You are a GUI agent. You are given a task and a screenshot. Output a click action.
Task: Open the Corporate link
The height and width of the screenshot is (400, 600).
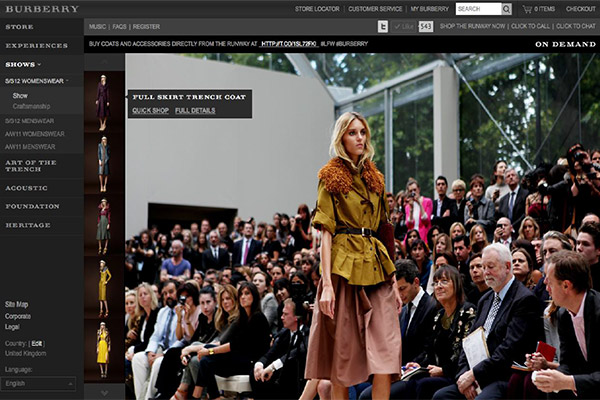coord(18,317)
